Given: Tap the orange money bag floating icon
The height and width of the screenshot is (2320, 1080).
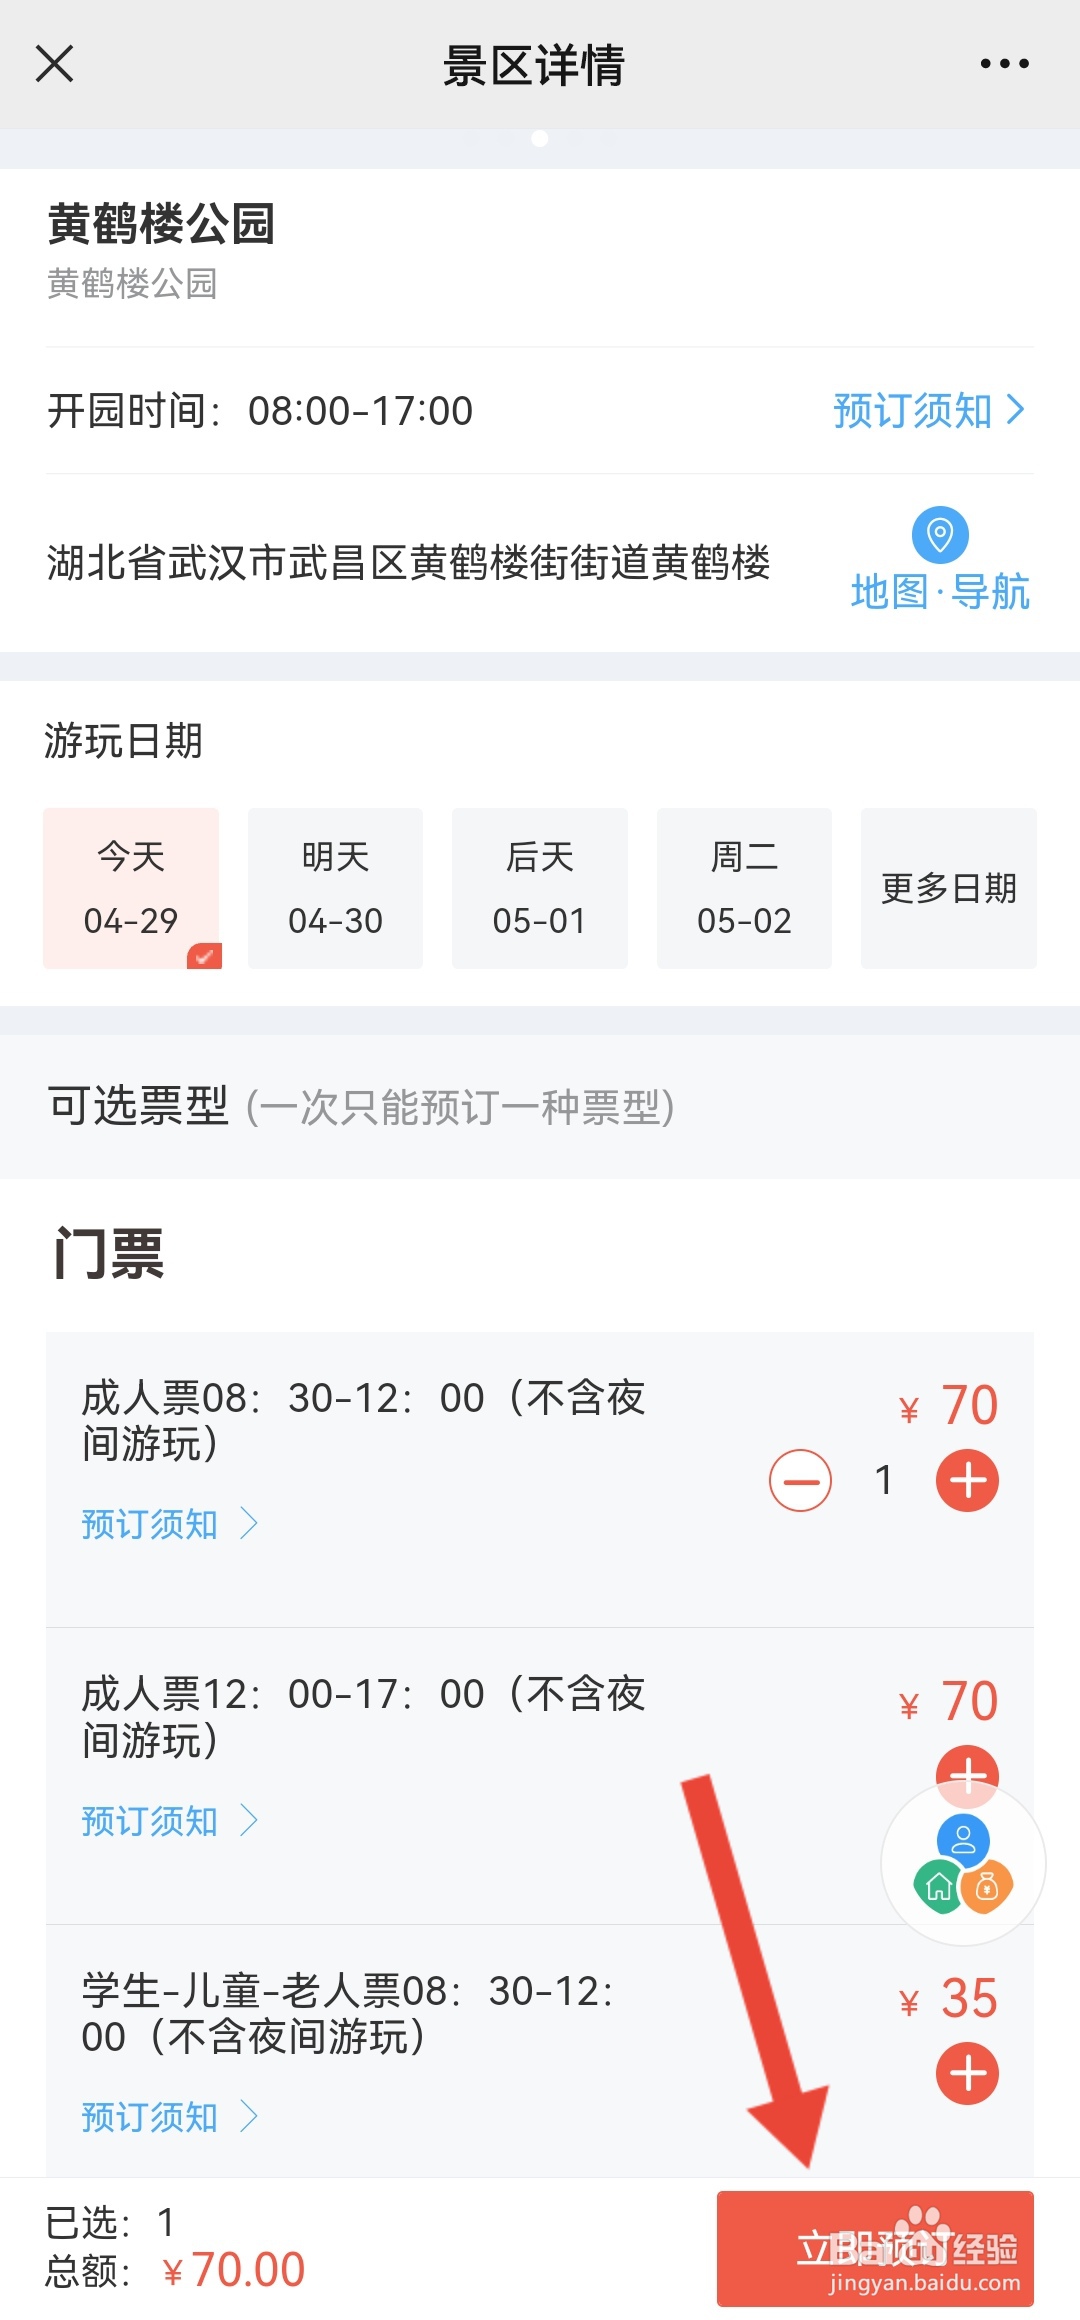Looking at the screenshot, I should (988, 1887).
